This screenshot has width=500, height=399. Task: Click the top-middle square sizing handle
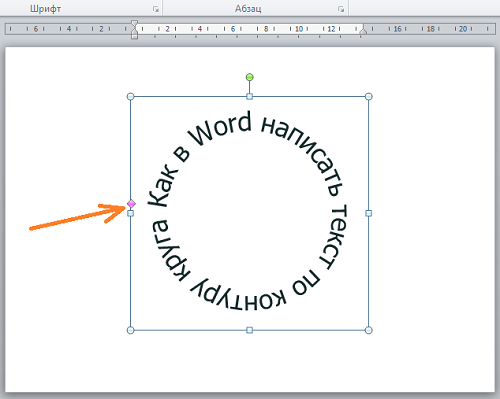pyautogui.click(x=249, y=97)
